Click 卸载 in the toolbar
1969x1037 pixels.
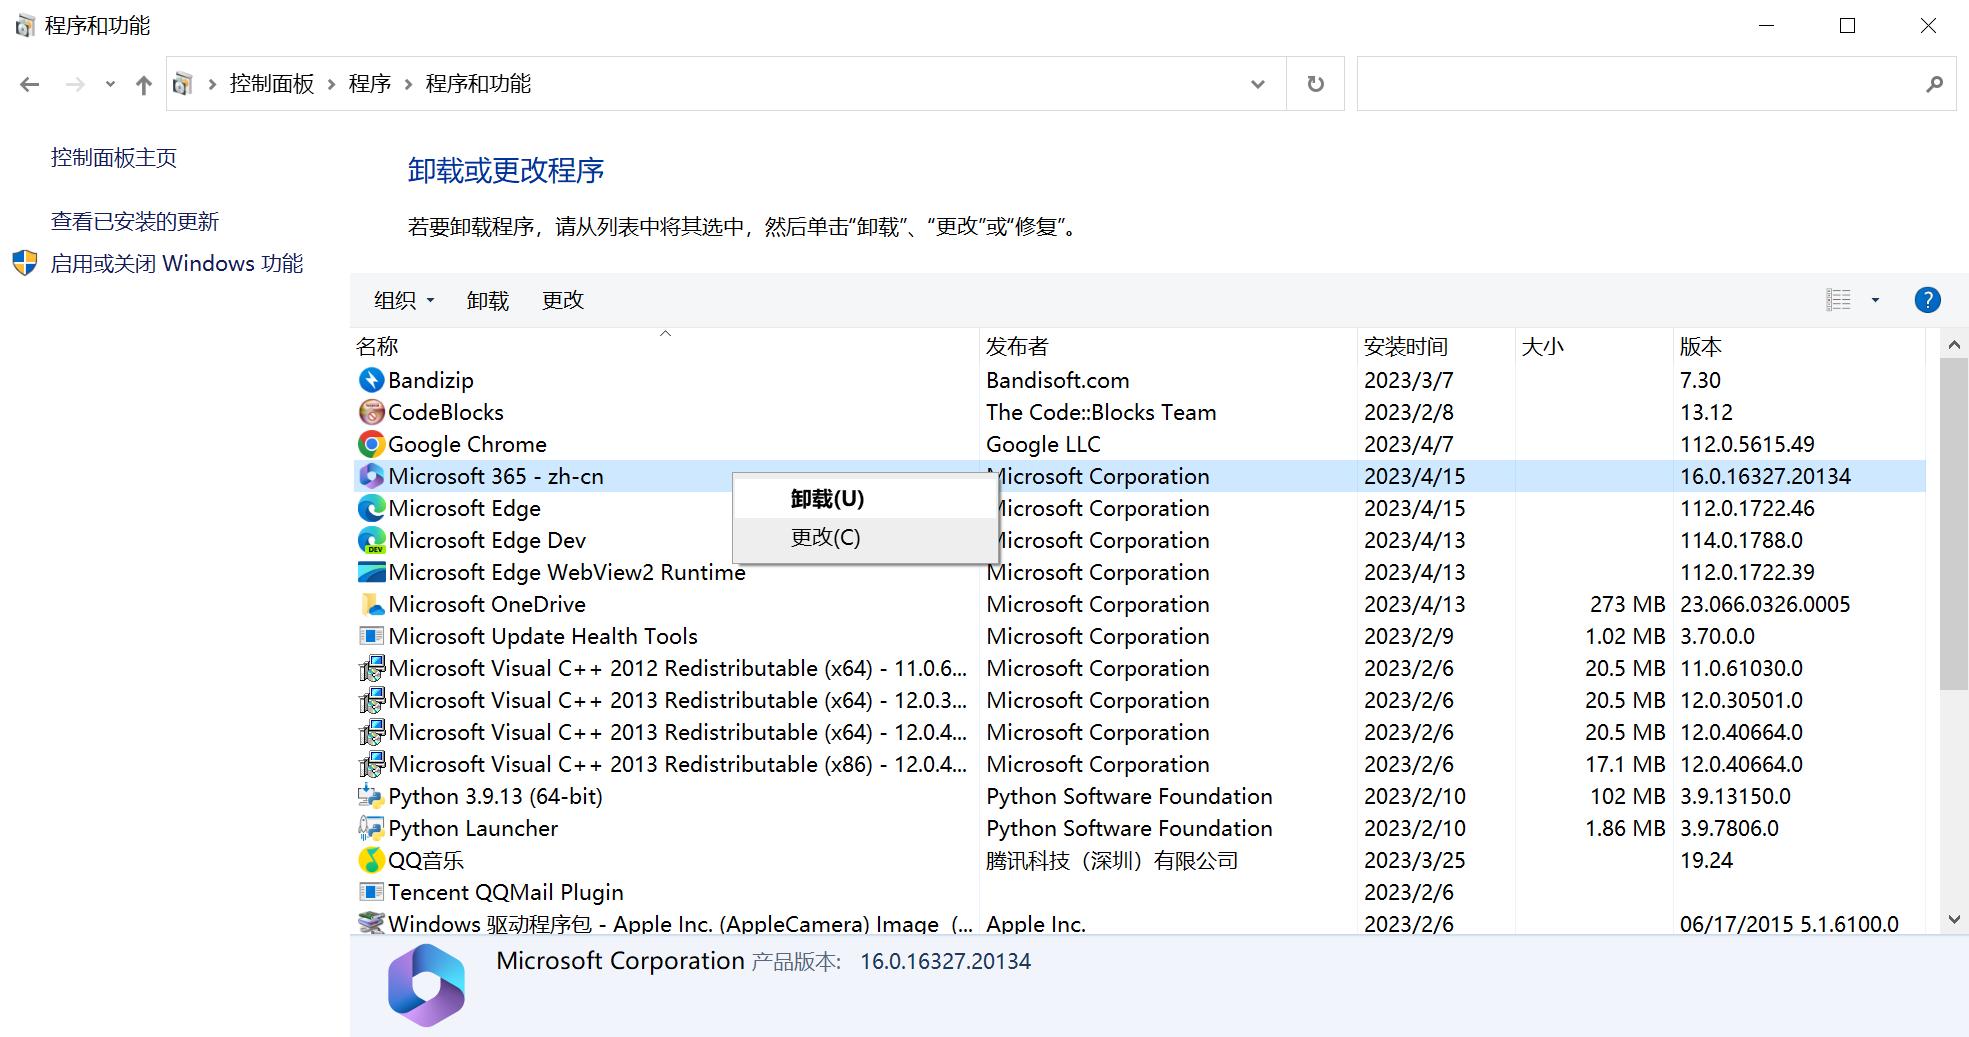pos(488,300)
